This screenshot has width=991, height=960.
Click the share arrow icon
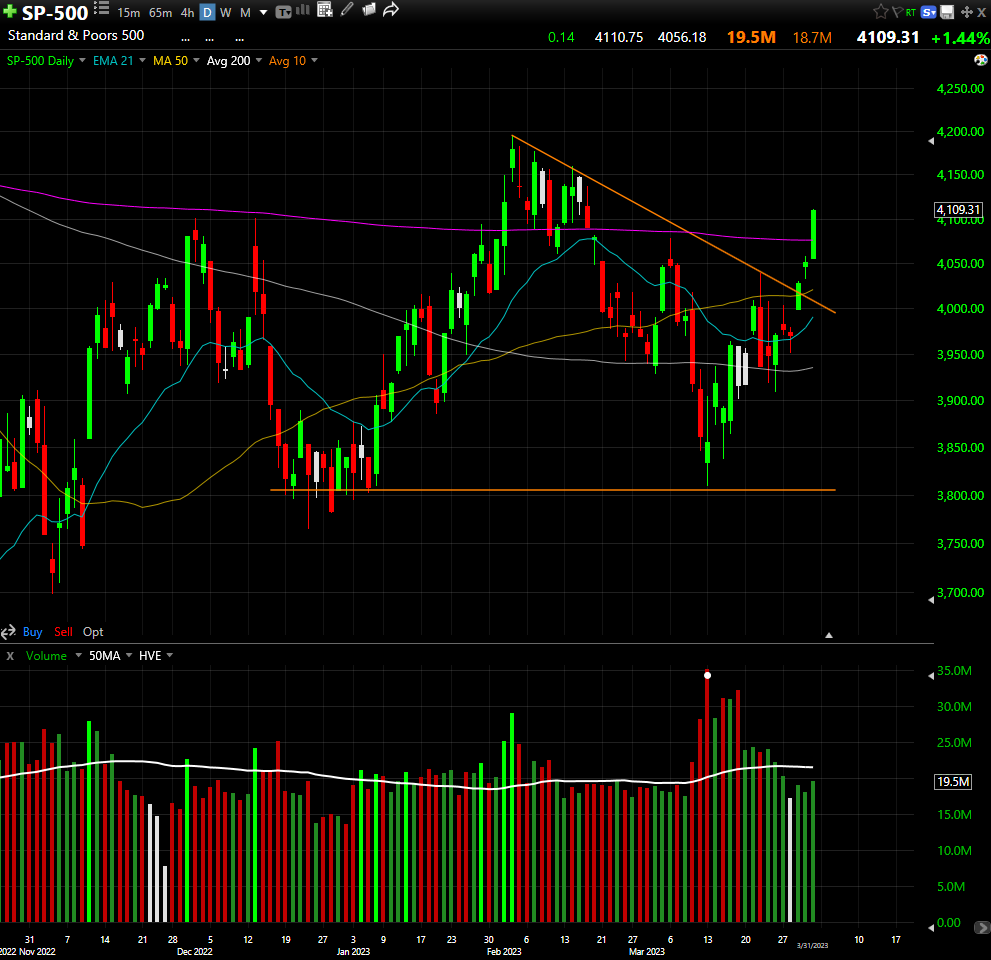coord(391,9)
